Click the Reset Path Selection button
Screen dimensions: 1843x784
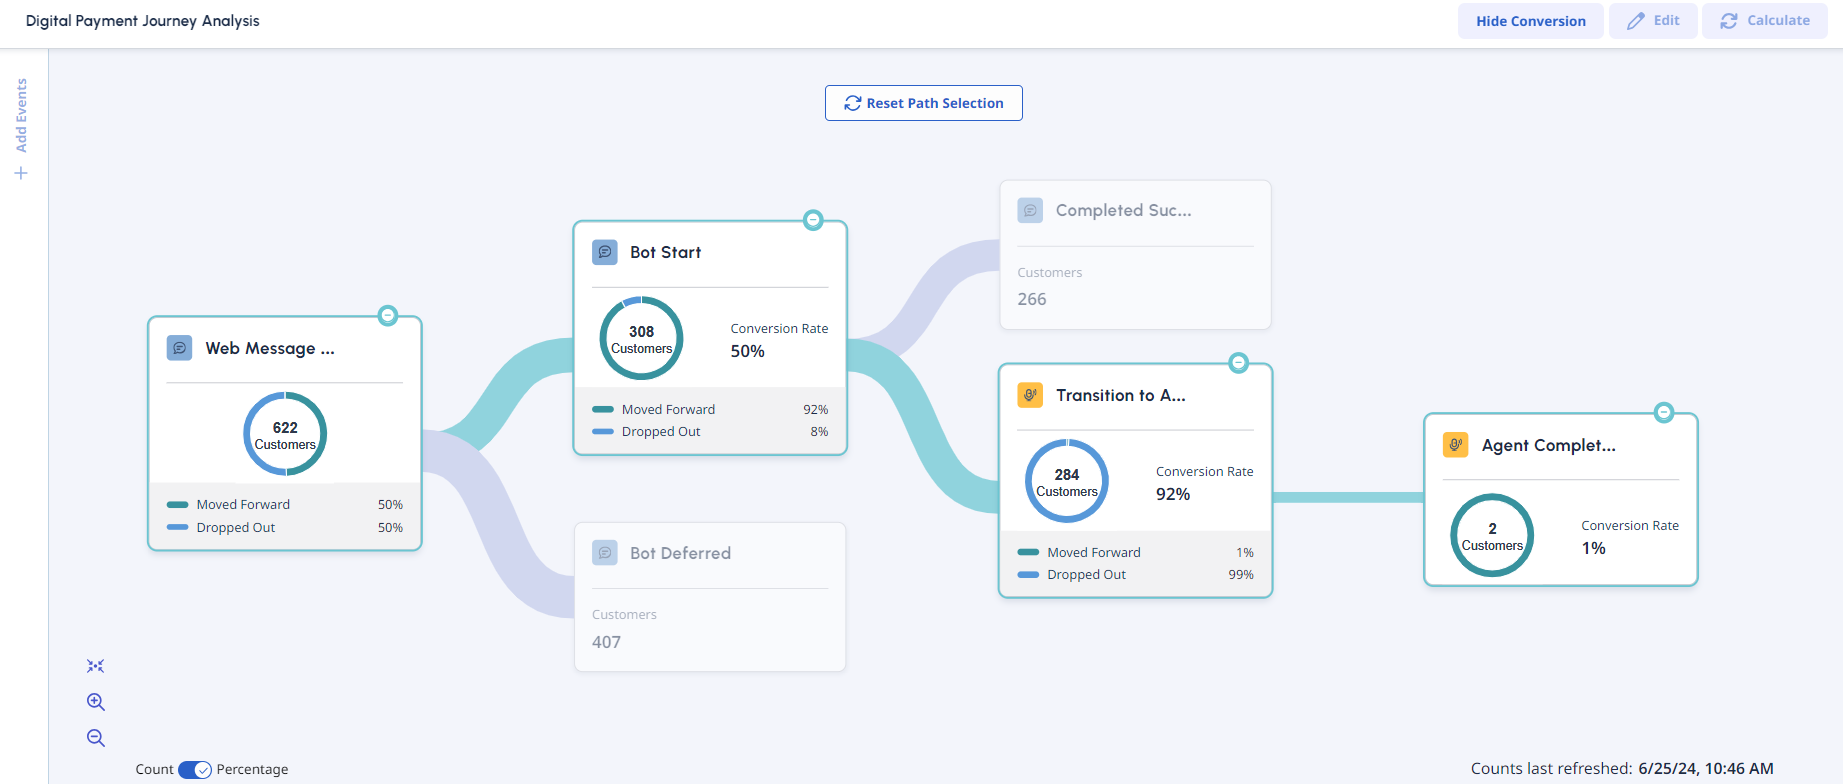tap(923, 103)
